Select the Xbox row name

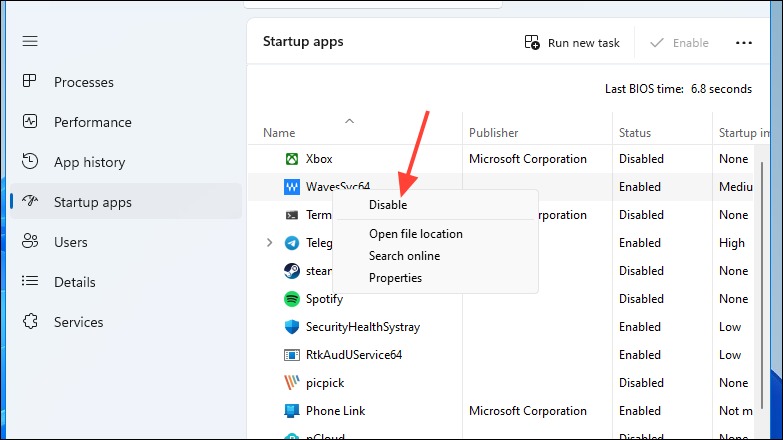(x=319, y=159)
